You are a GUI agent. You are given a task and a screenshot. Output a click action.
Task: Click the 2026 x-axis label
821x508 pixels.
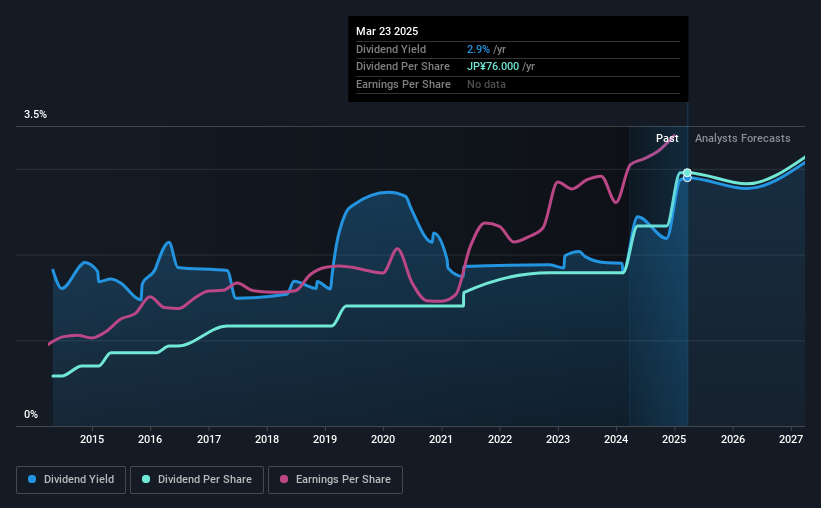click(x=733, y=439)
